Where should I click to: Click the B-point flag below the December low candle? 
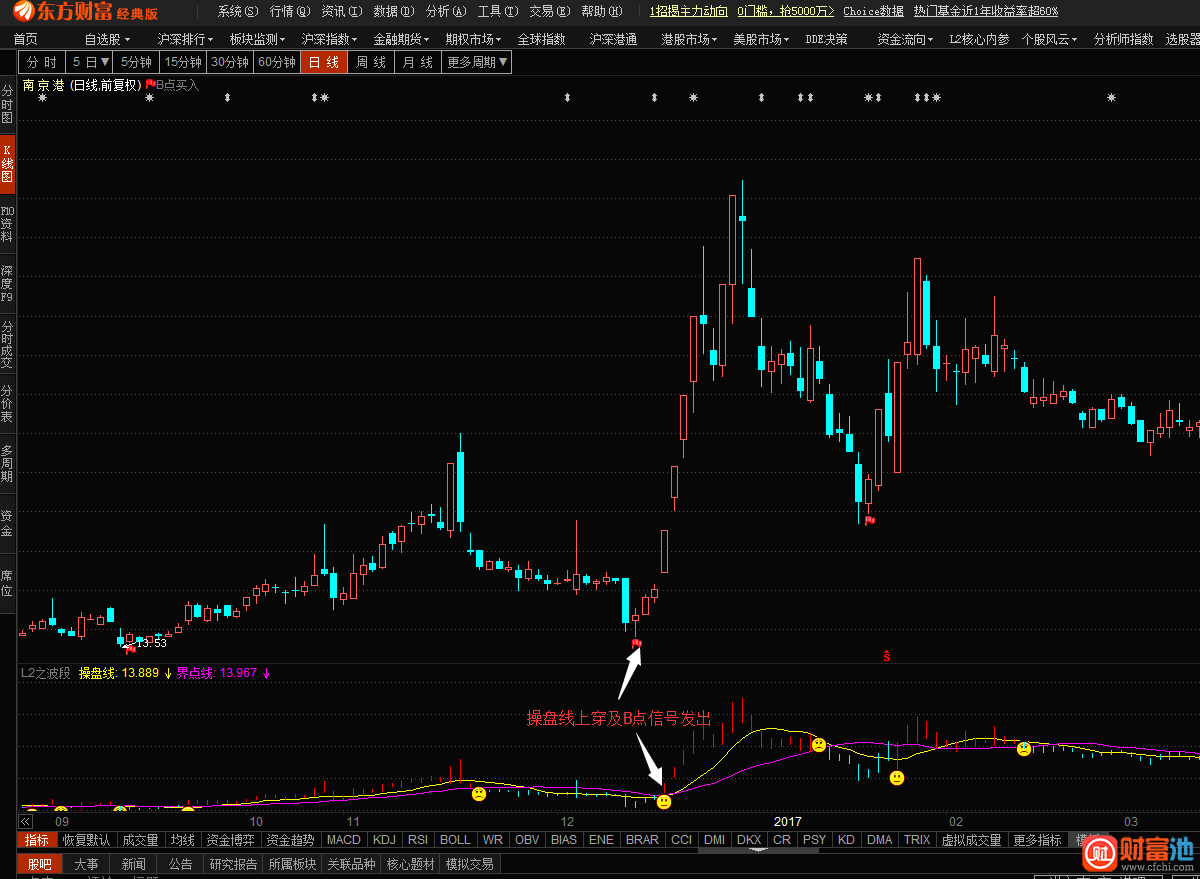coord(637,643)
